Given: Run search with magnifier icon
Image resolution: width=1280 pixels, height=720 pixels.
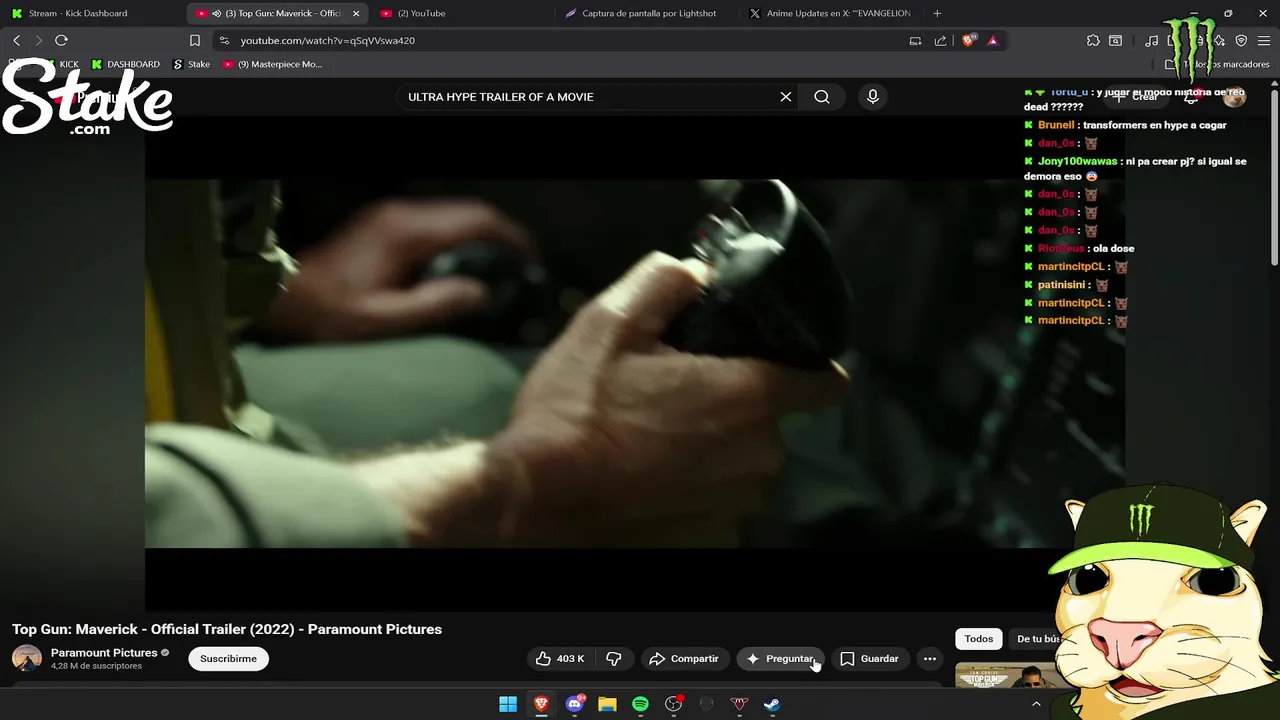Looking at the screenshot, I should point(822,97).
